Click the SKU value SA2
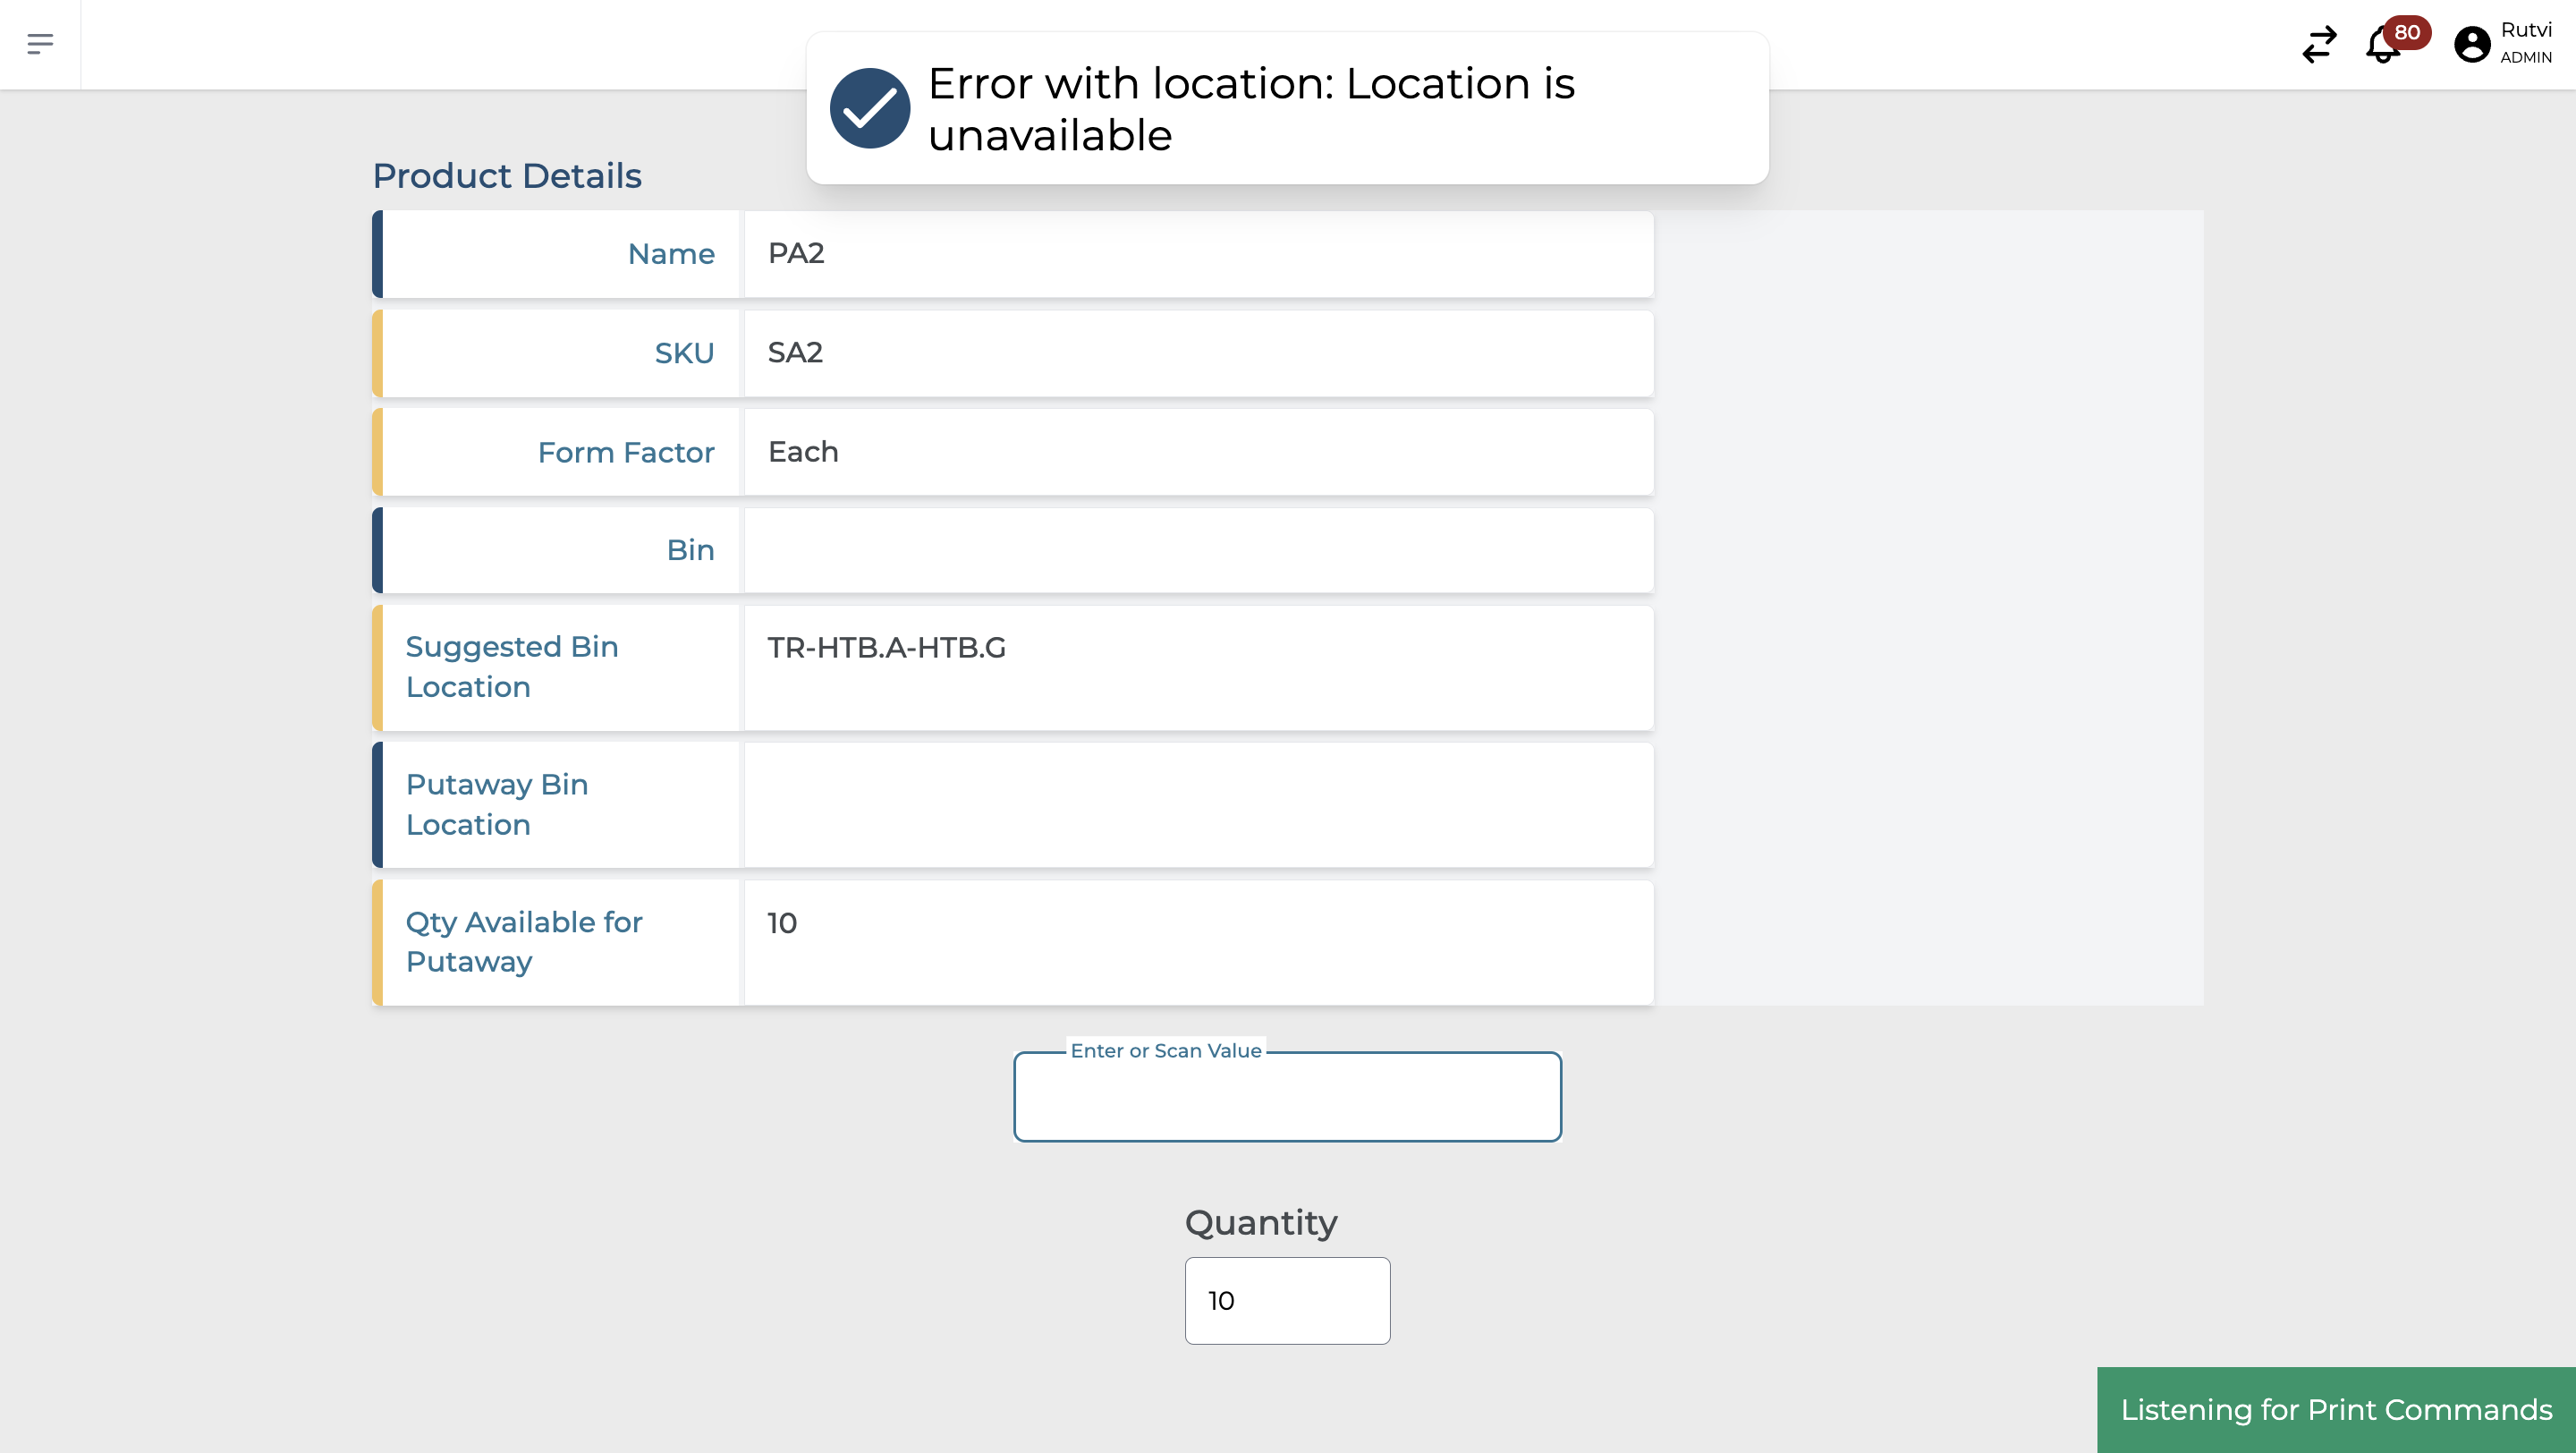 795,352
